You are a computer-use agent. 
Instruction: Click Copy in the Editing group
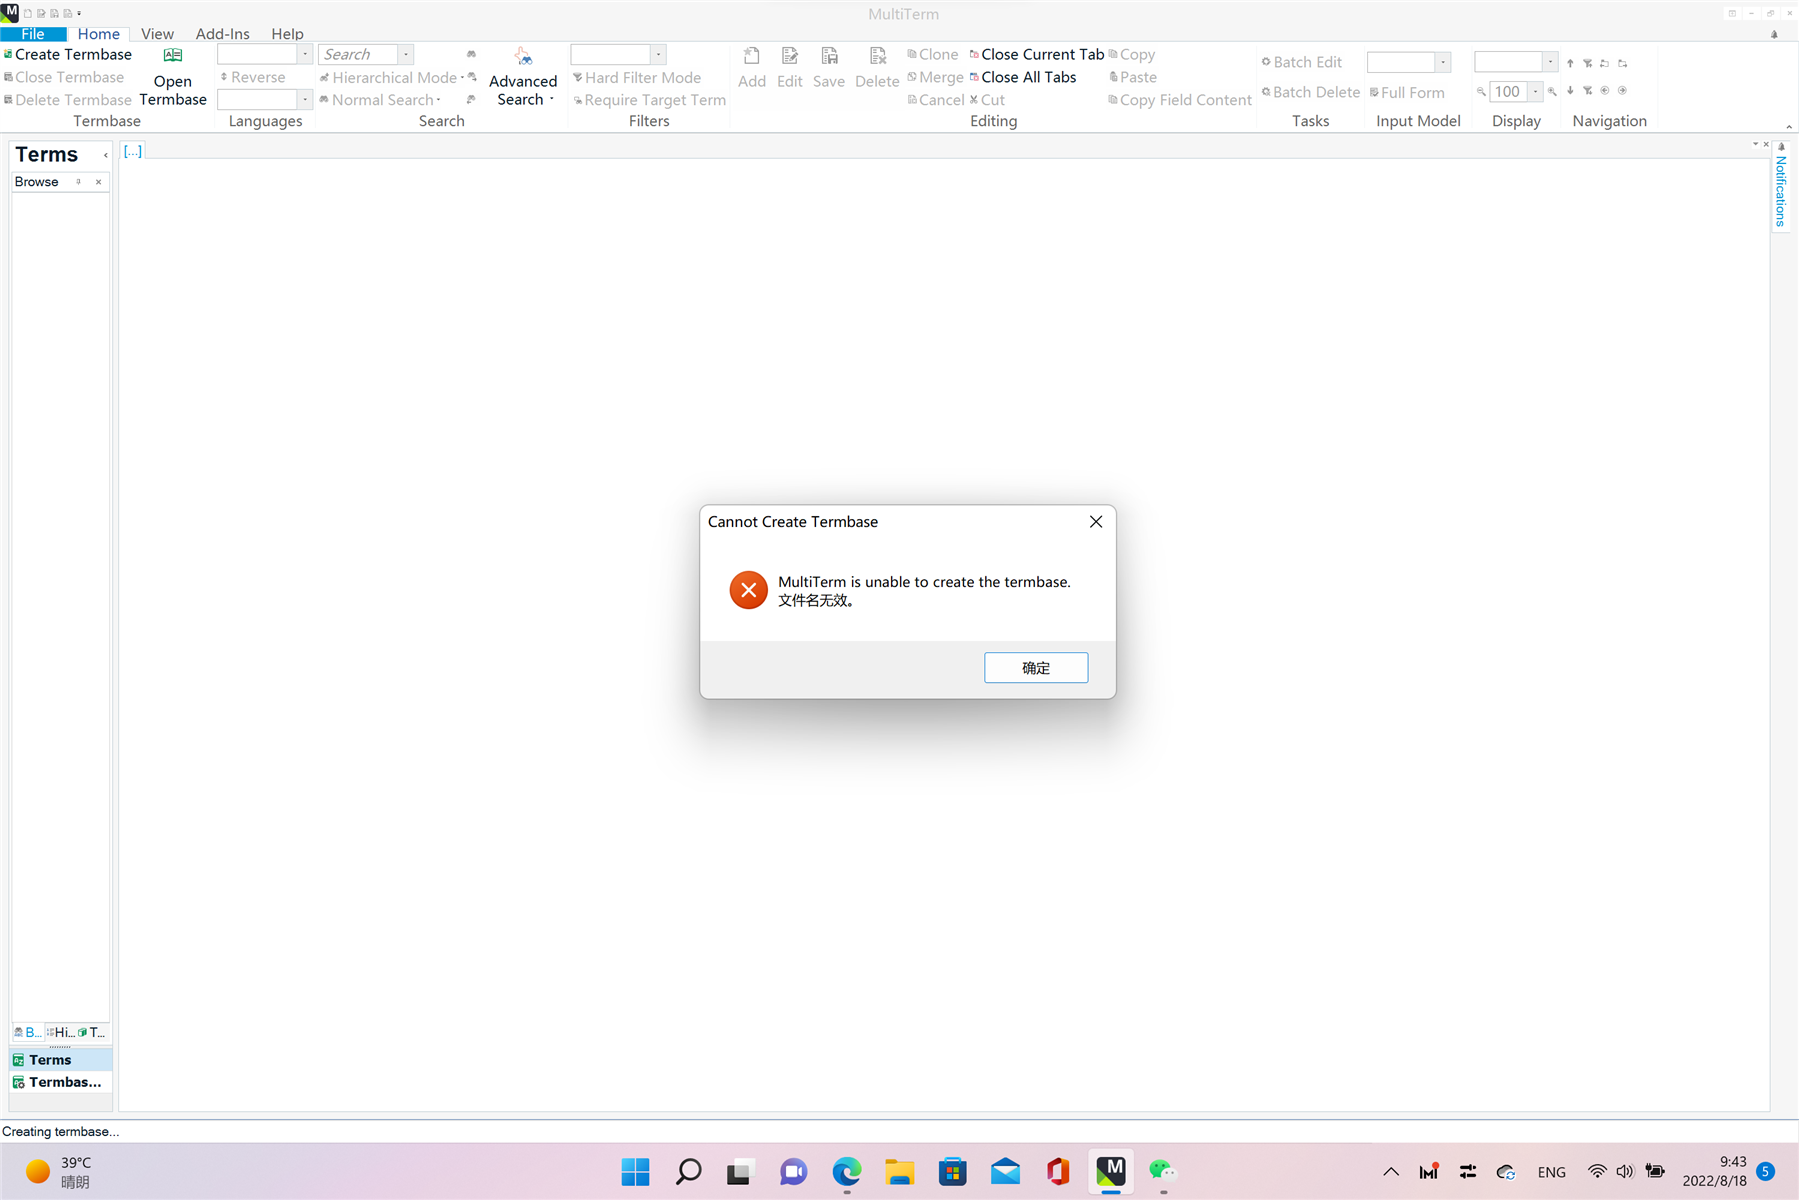[x=1132, y=54]
